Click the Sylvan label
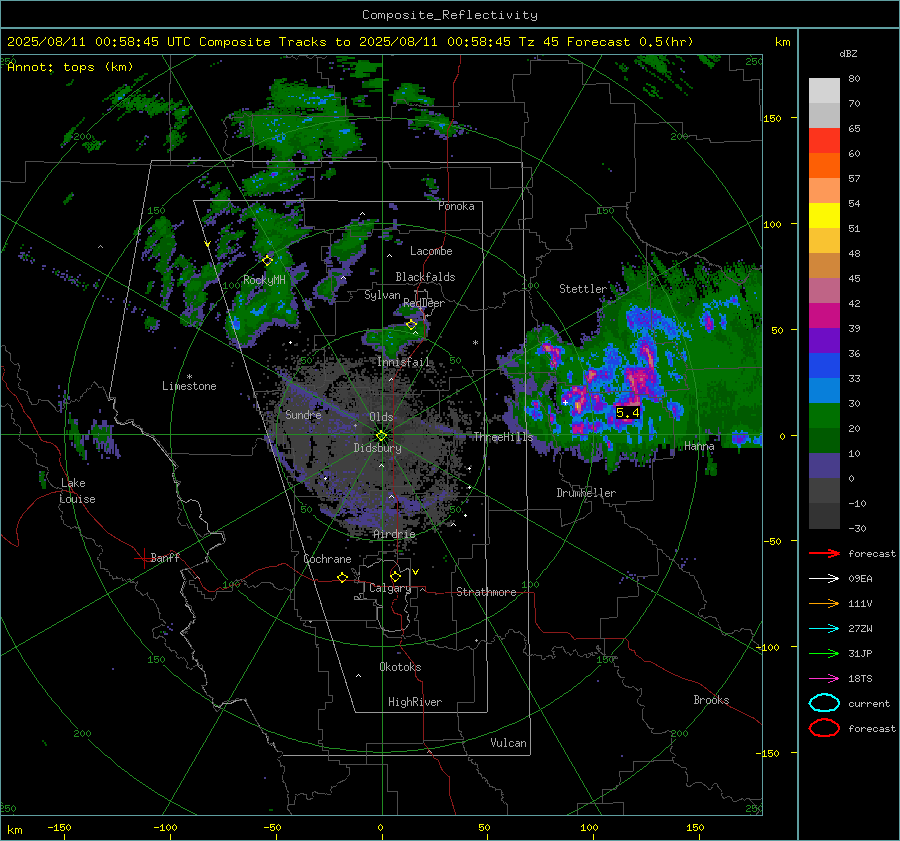 click(382, 295)
